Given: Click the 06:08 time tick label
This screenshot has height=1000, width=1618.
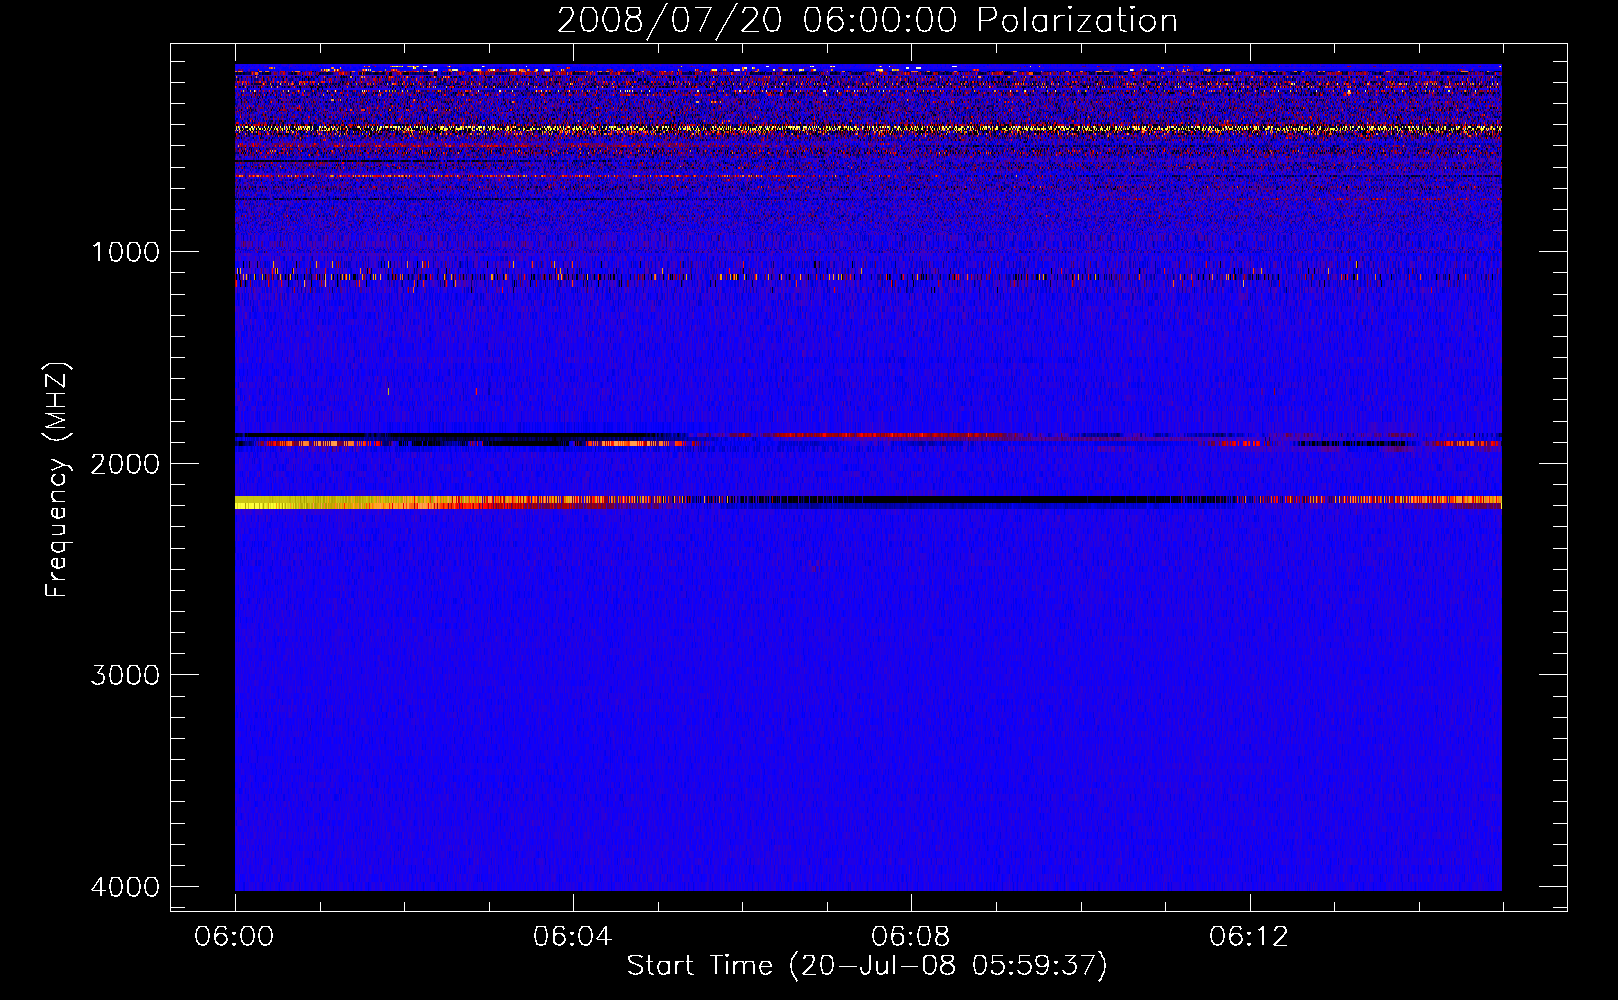Looking at the screenshot, I should pos(911,937).
